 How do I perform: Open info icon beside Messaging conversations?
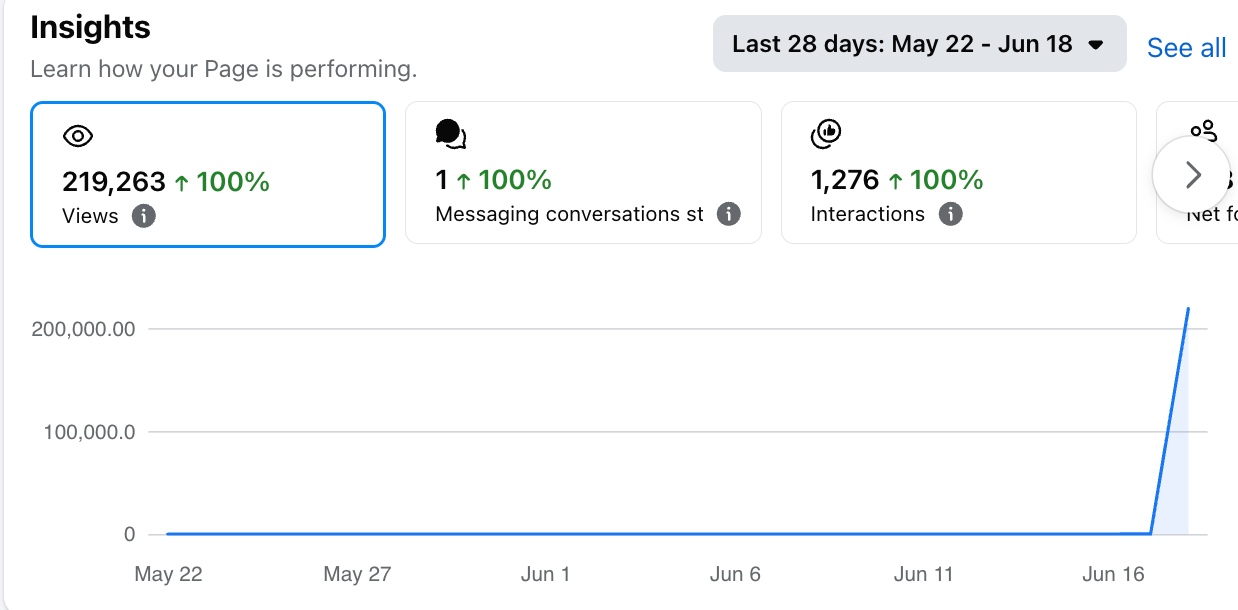click(x=729, y=214)
